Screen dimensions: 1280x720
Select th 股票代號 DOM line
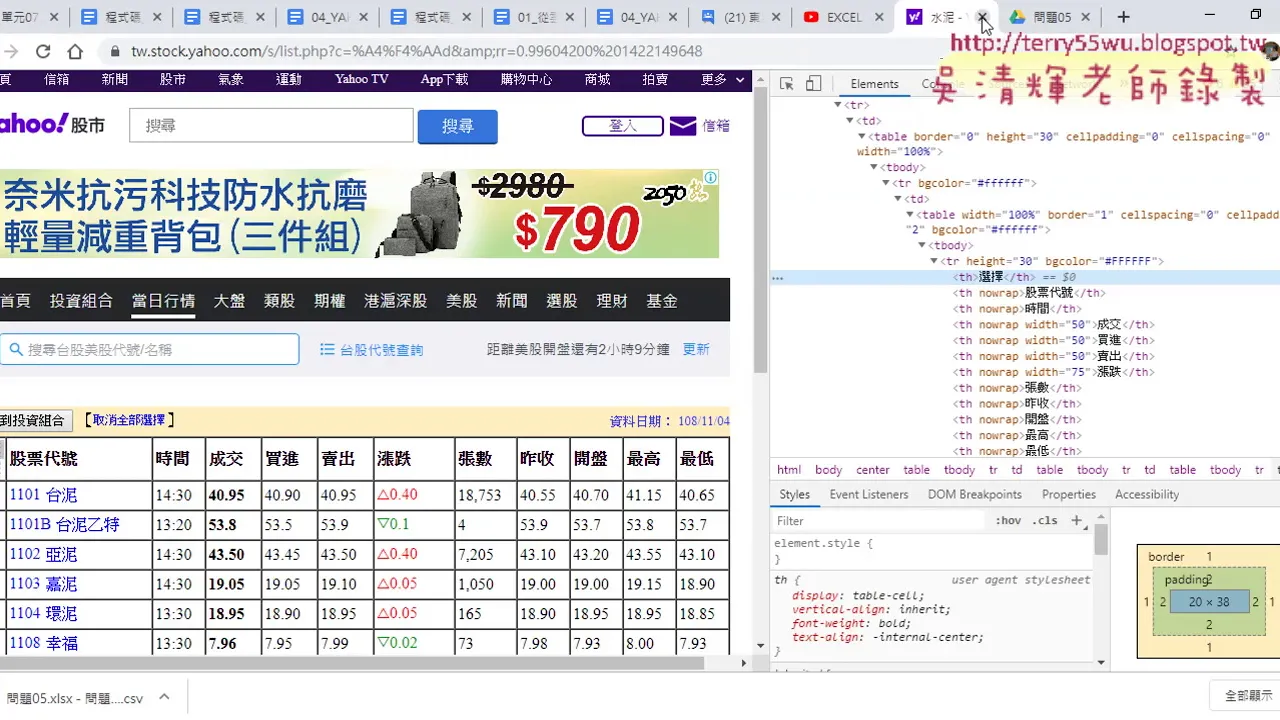(x=1029, y=293)
